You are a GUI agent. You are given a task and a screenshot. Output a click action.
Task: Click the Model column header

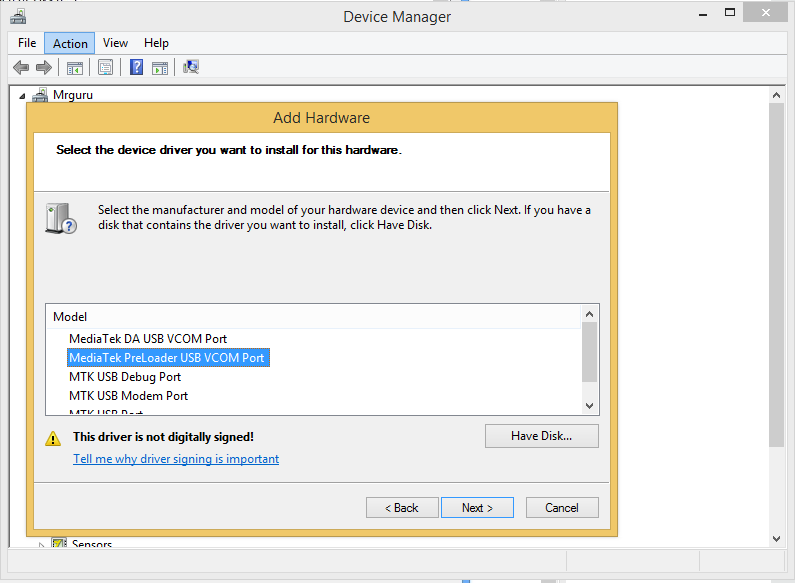click(313, 317)
